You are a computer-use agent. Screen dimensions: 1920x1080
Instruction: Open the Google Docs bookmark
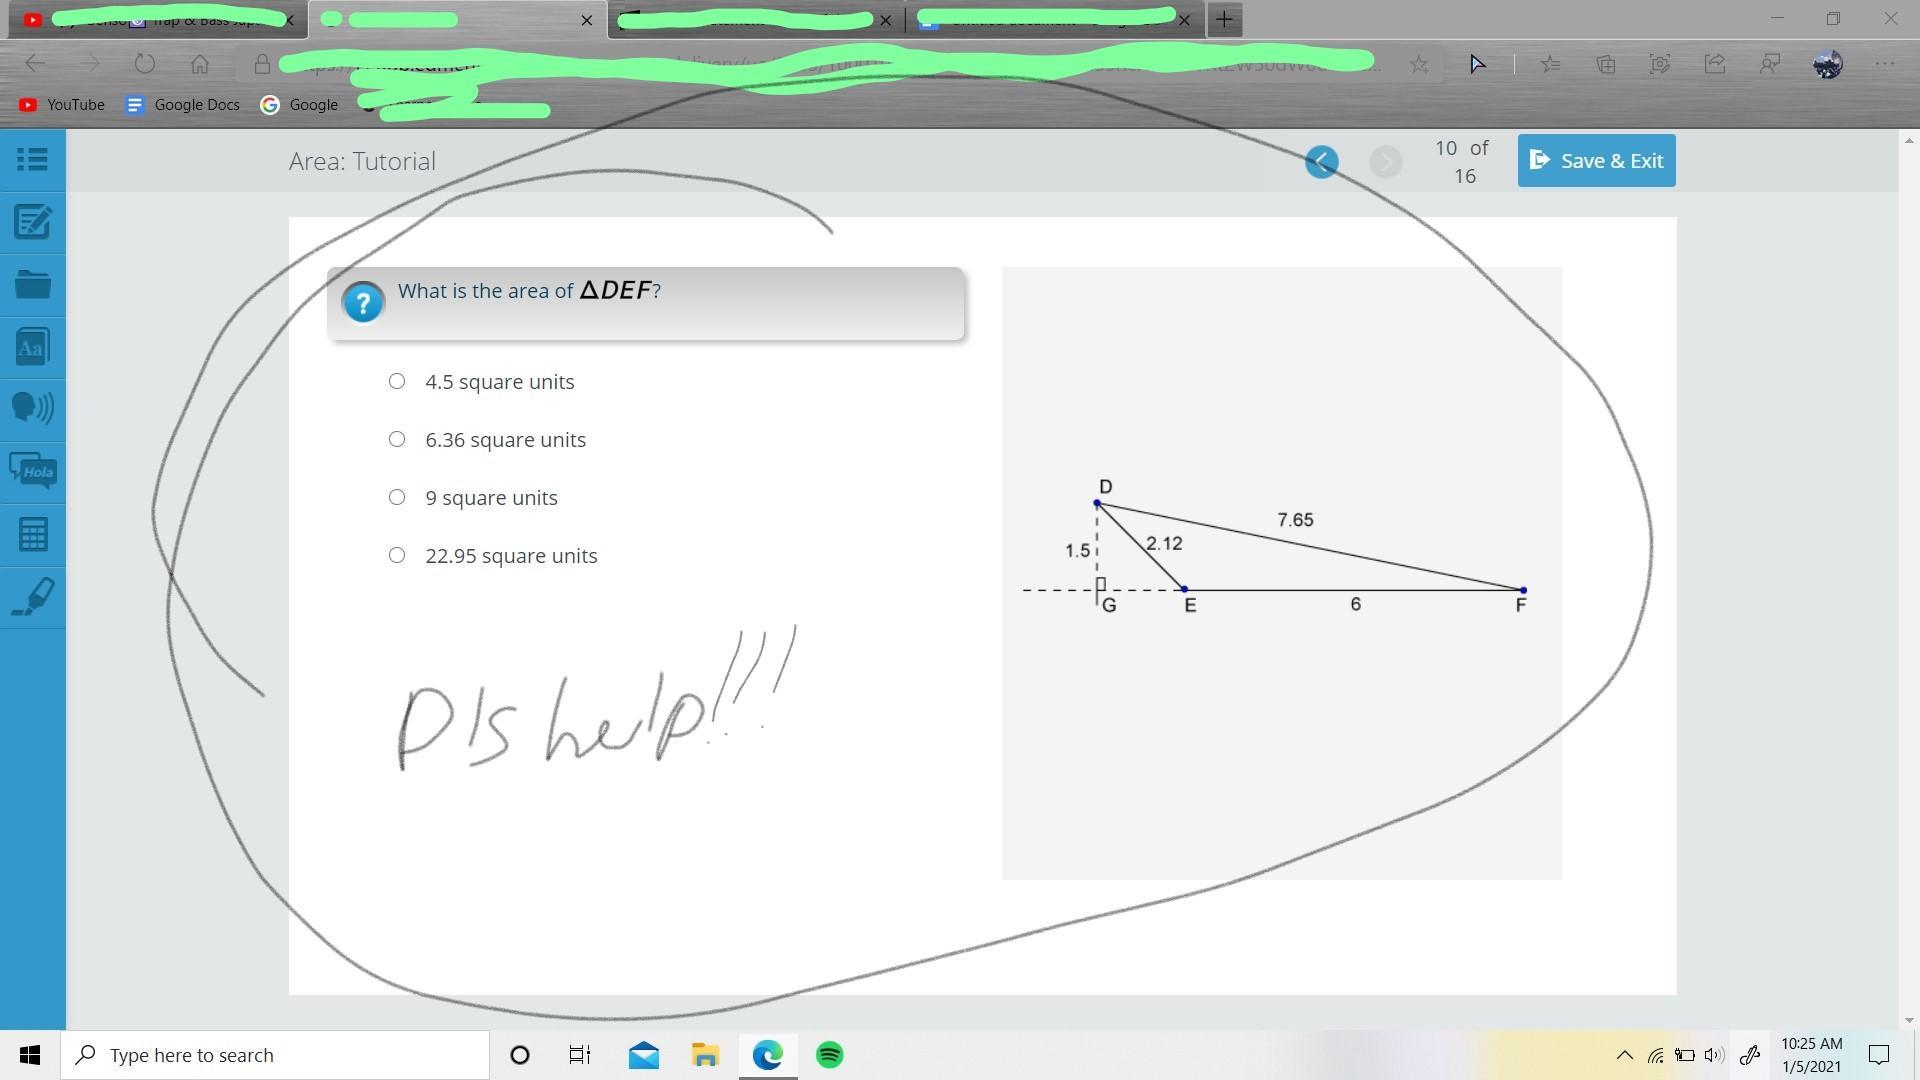[182, 105]
